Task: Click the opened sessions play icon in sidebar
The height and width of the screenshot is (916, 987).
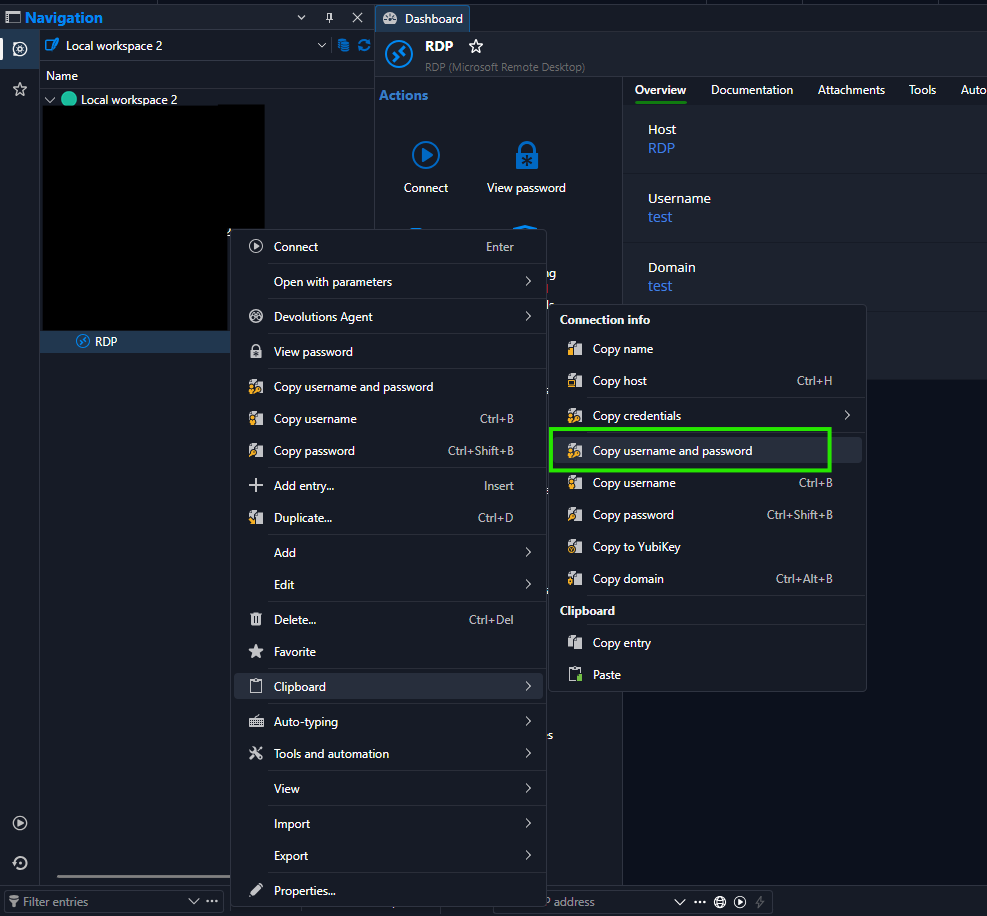Action: tap(20, 823)
